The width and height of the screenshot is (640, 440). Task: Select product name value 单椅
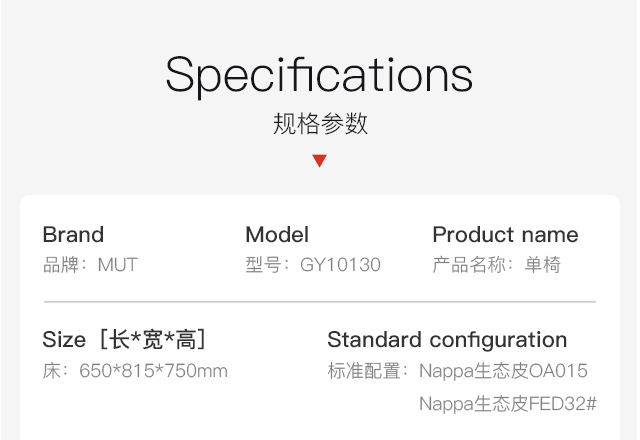coord(543,265)
